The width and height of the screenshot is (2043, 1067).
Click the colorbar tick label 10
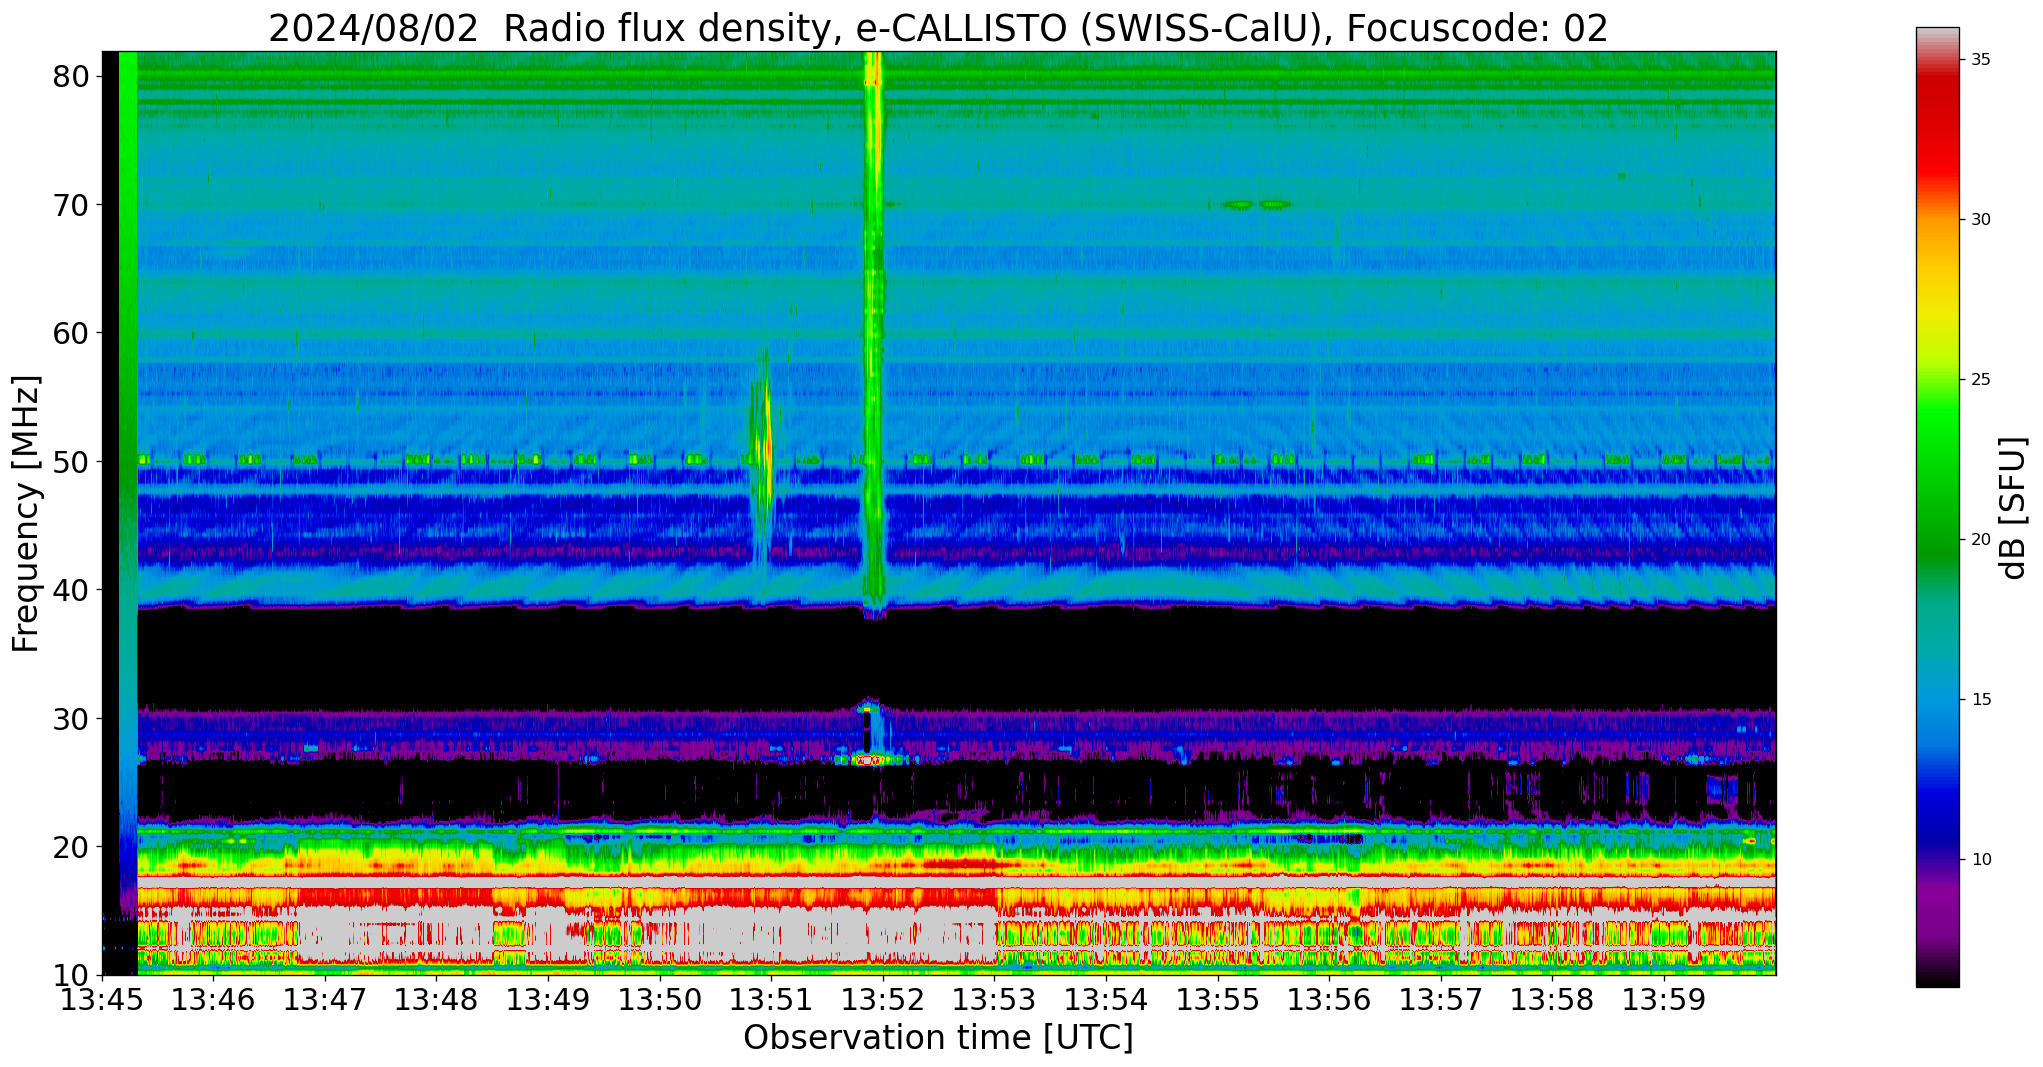coord(1980,860)
